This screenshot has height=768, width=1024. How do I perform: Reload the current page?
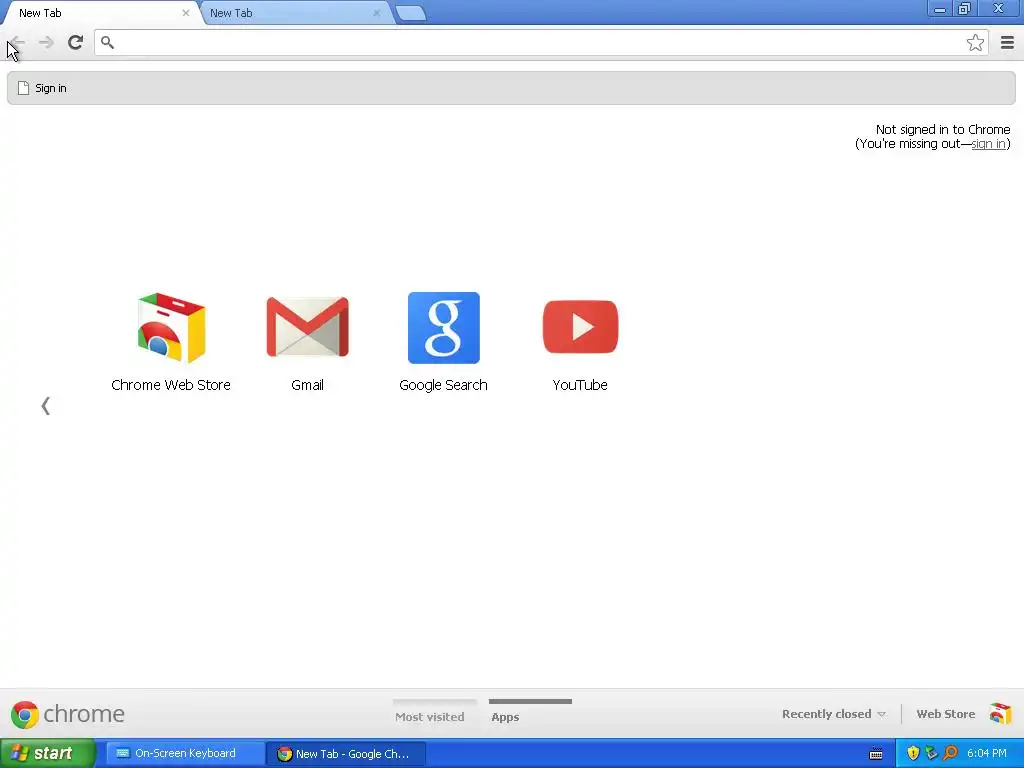coord(75,42)
